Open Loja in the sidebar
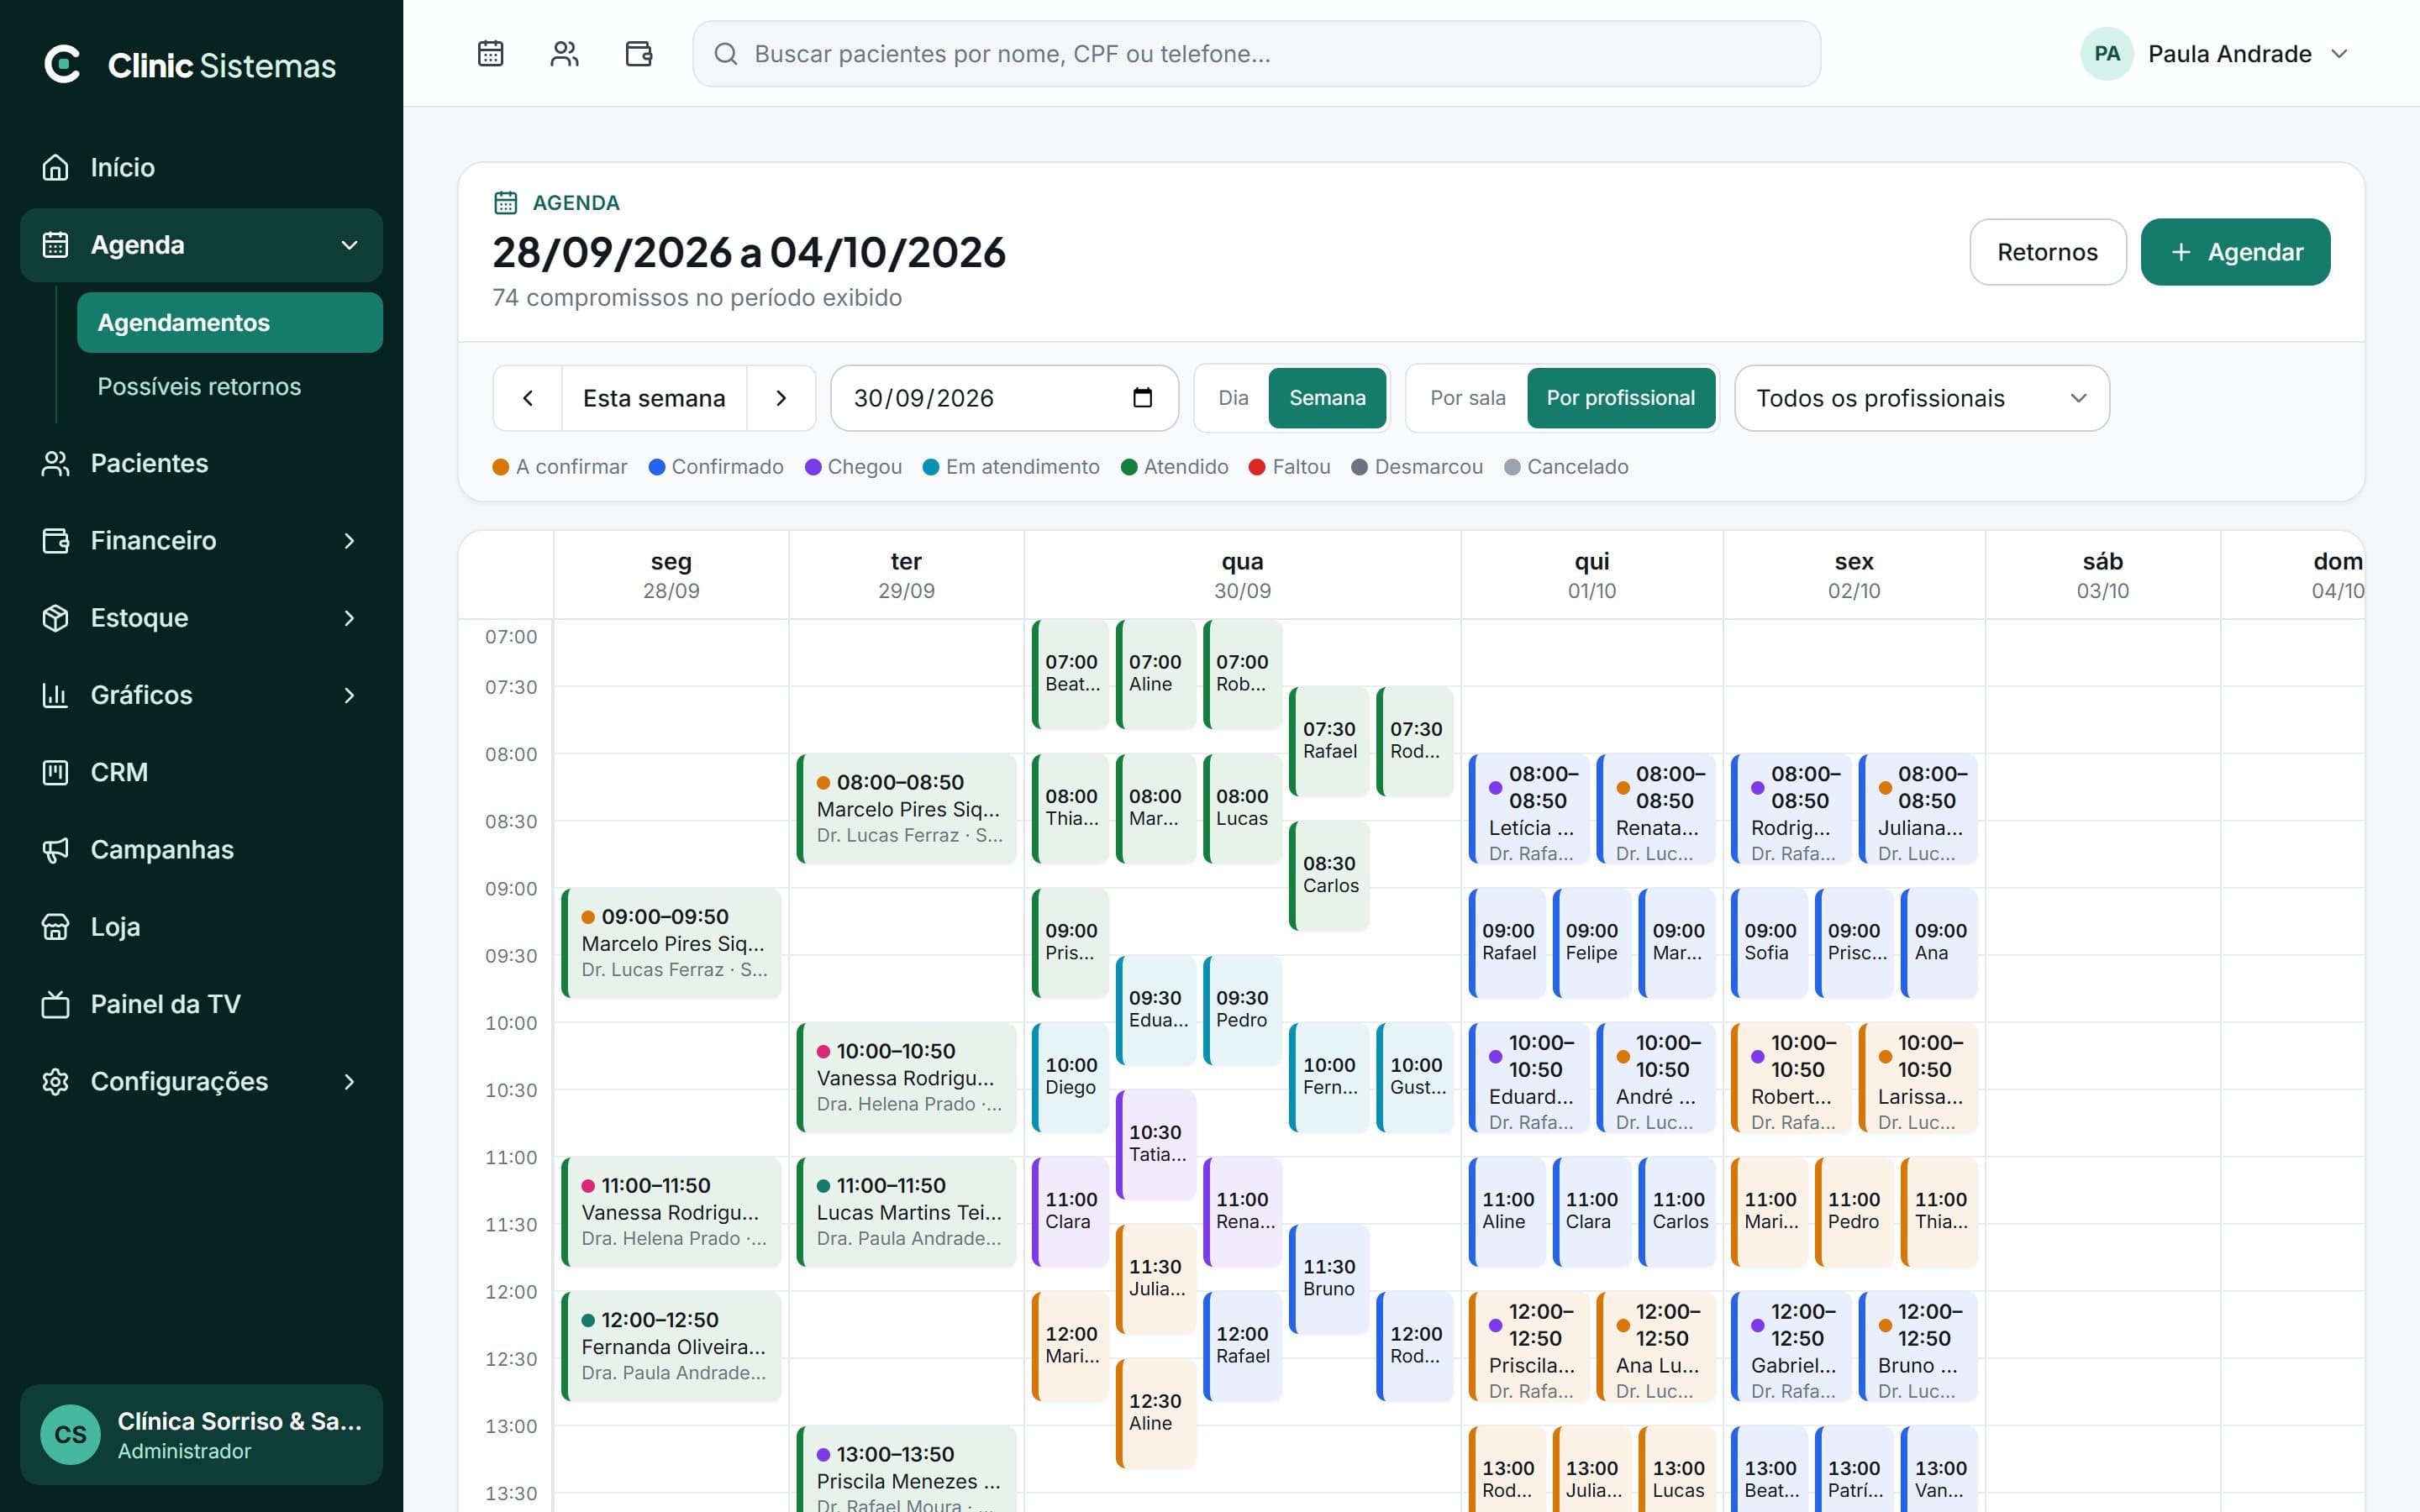Image resolution: width=2420 pixels, height=1512 pixels. [201, 927]
